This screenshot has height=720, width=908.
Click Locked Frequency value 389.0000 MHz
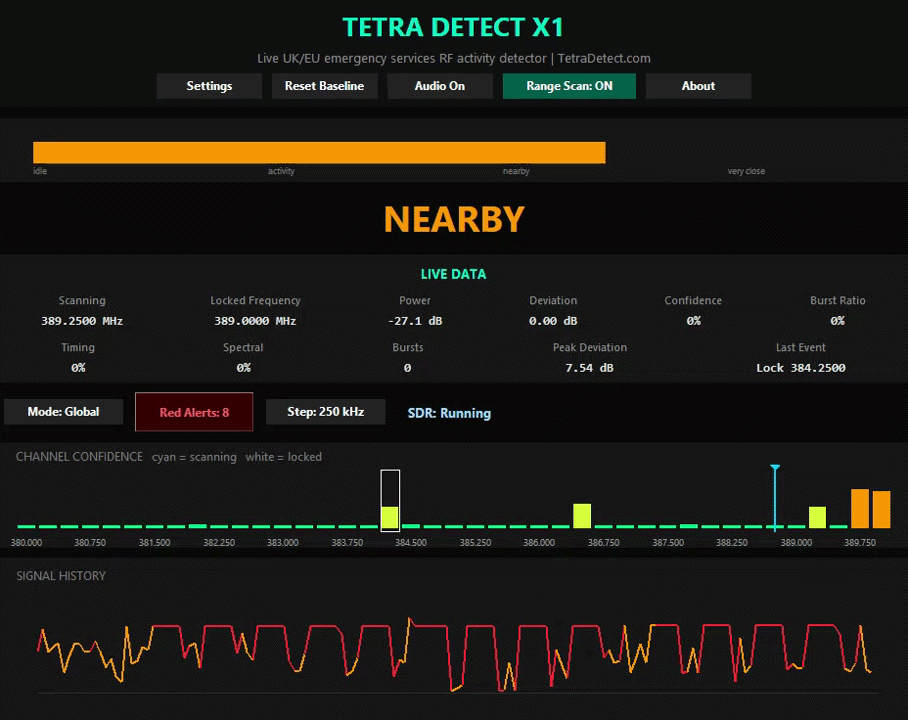[x=255, y=321]
